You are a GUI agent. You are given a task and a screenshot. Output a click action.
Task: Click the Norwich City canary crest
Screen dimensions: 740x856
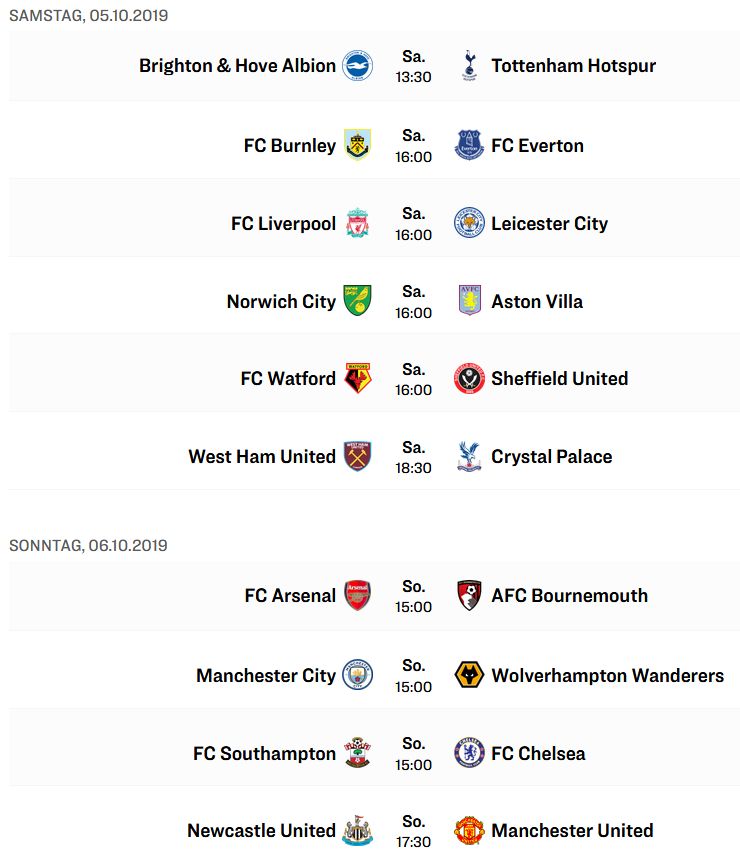357,300
